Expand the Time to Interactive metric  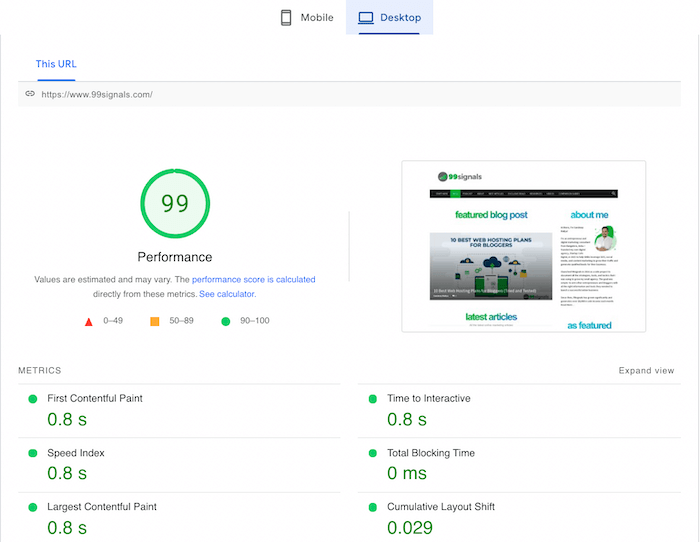[428, 398]
